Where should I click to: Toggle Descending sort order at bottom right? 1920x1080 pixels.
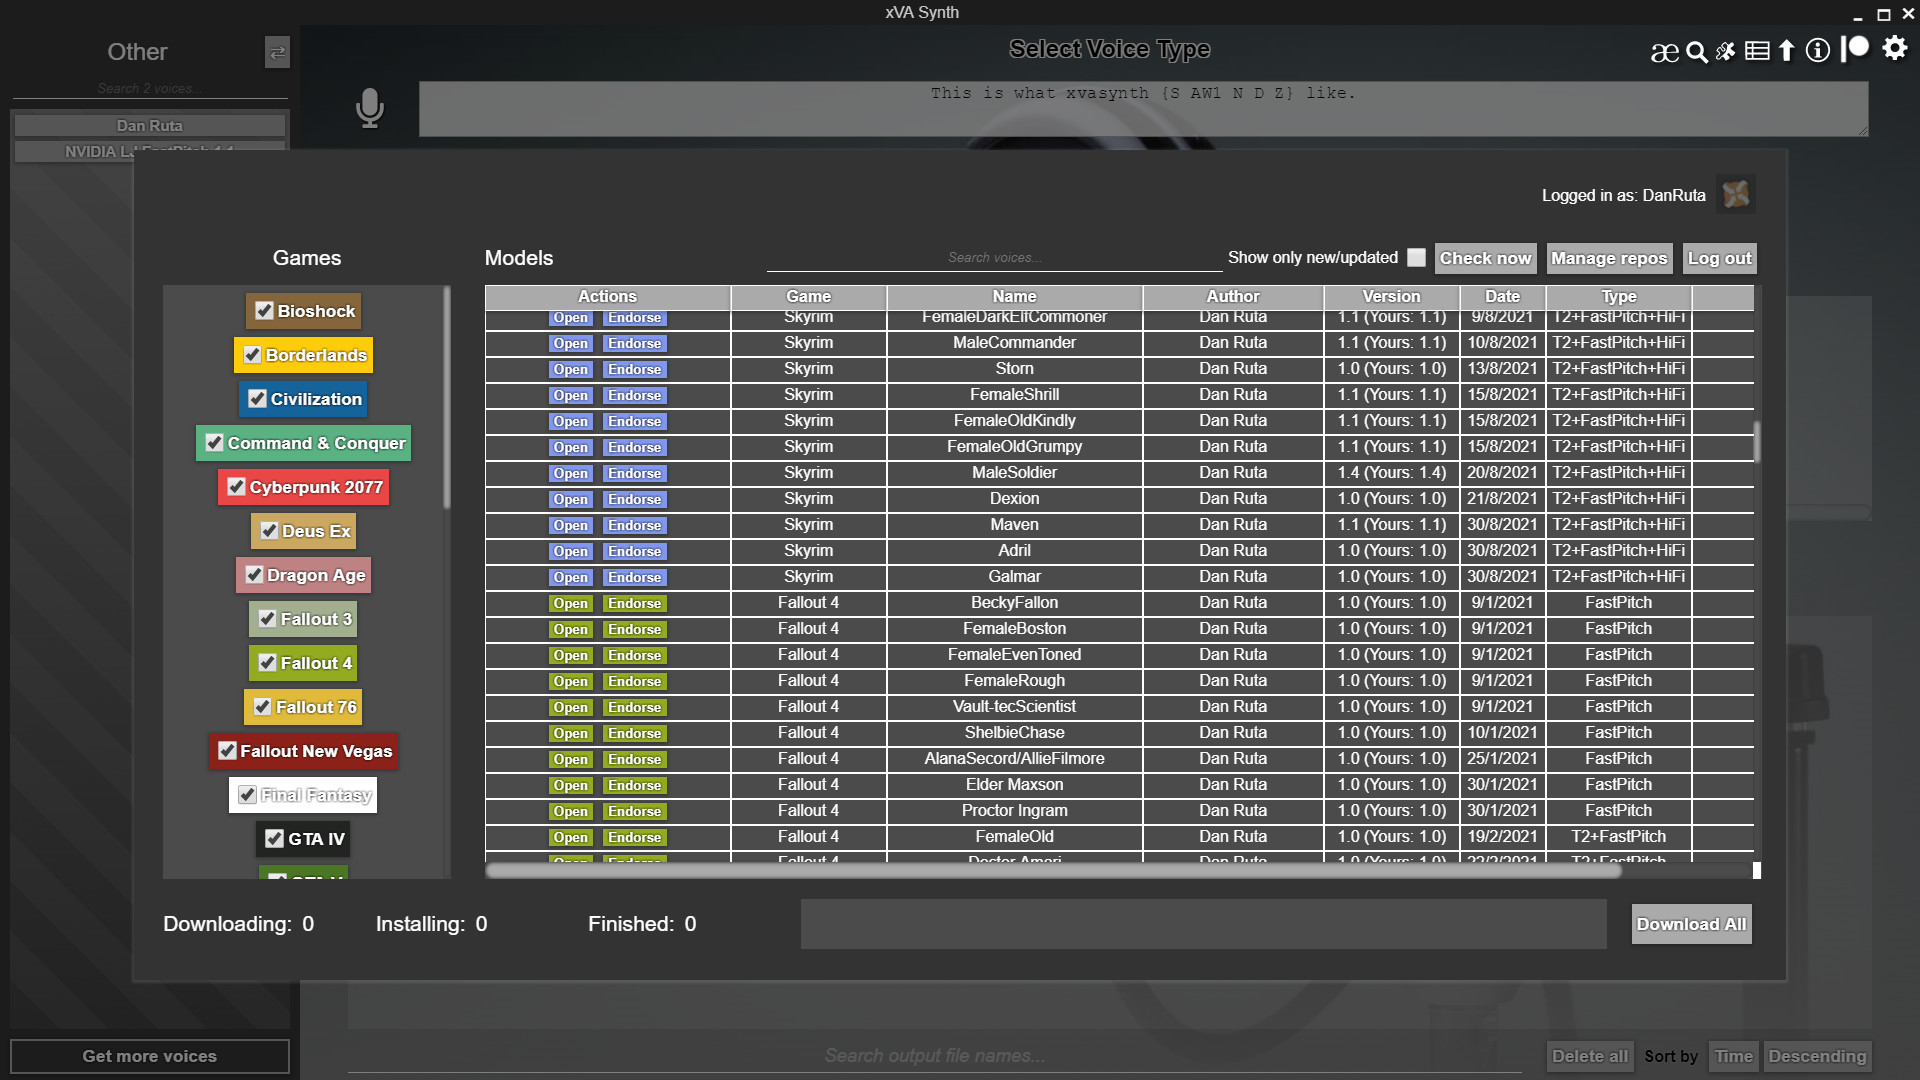pyautogui.click(x=1817, y=1056)
